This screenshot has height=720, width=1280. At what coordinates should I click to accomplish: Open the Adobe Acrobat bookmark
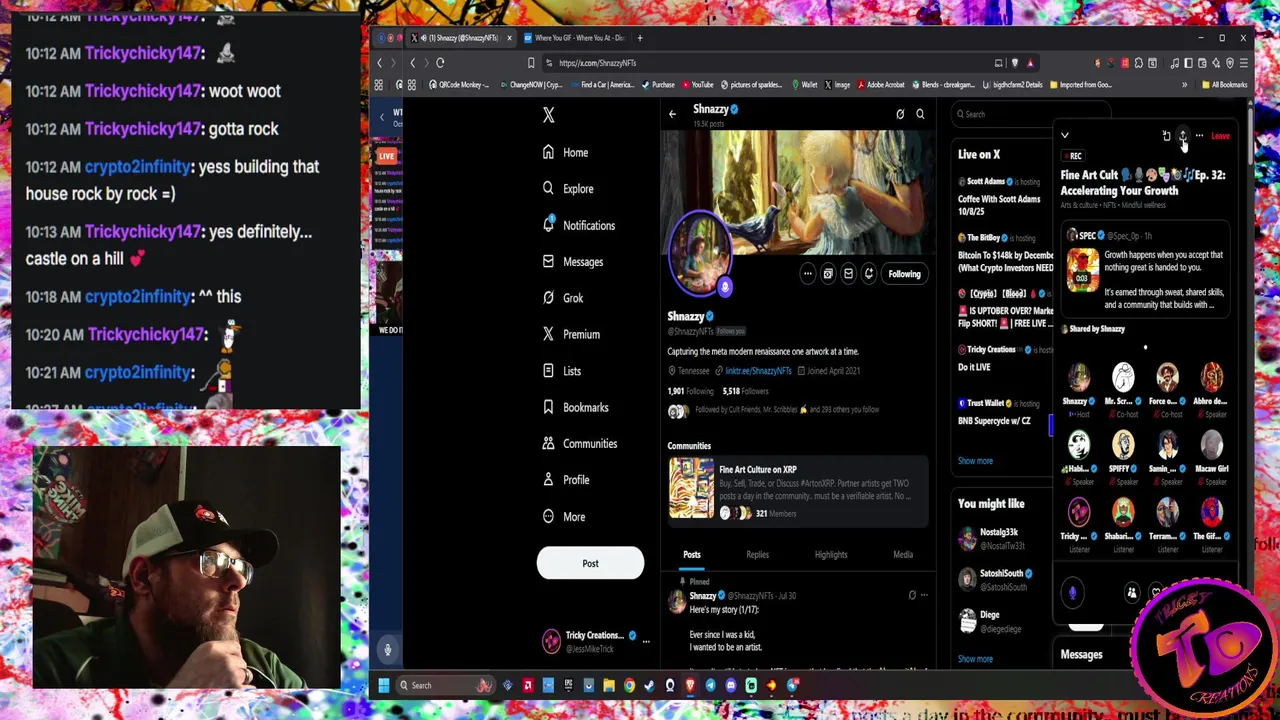[x=880, y=85]
